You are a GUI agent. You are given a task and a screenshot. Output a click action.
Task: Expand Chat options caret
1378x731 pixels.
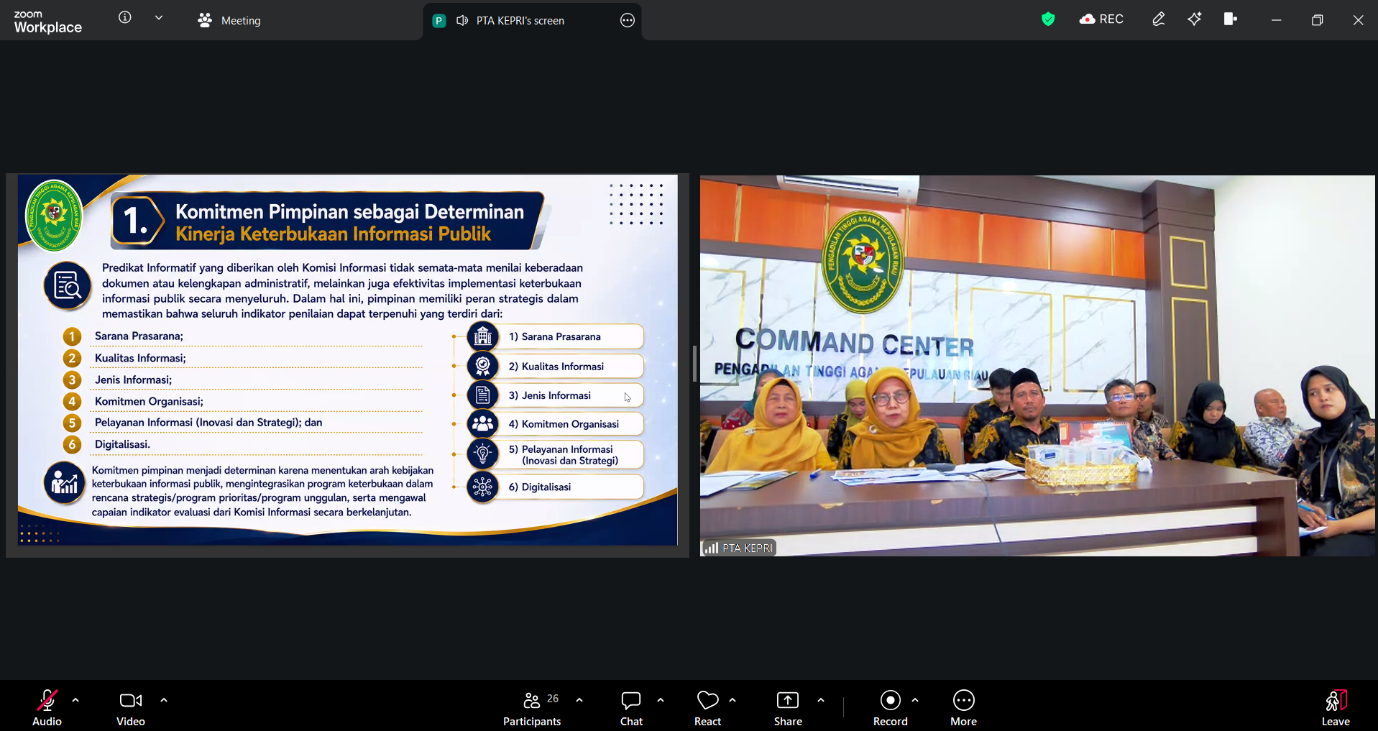coord(660,700)
